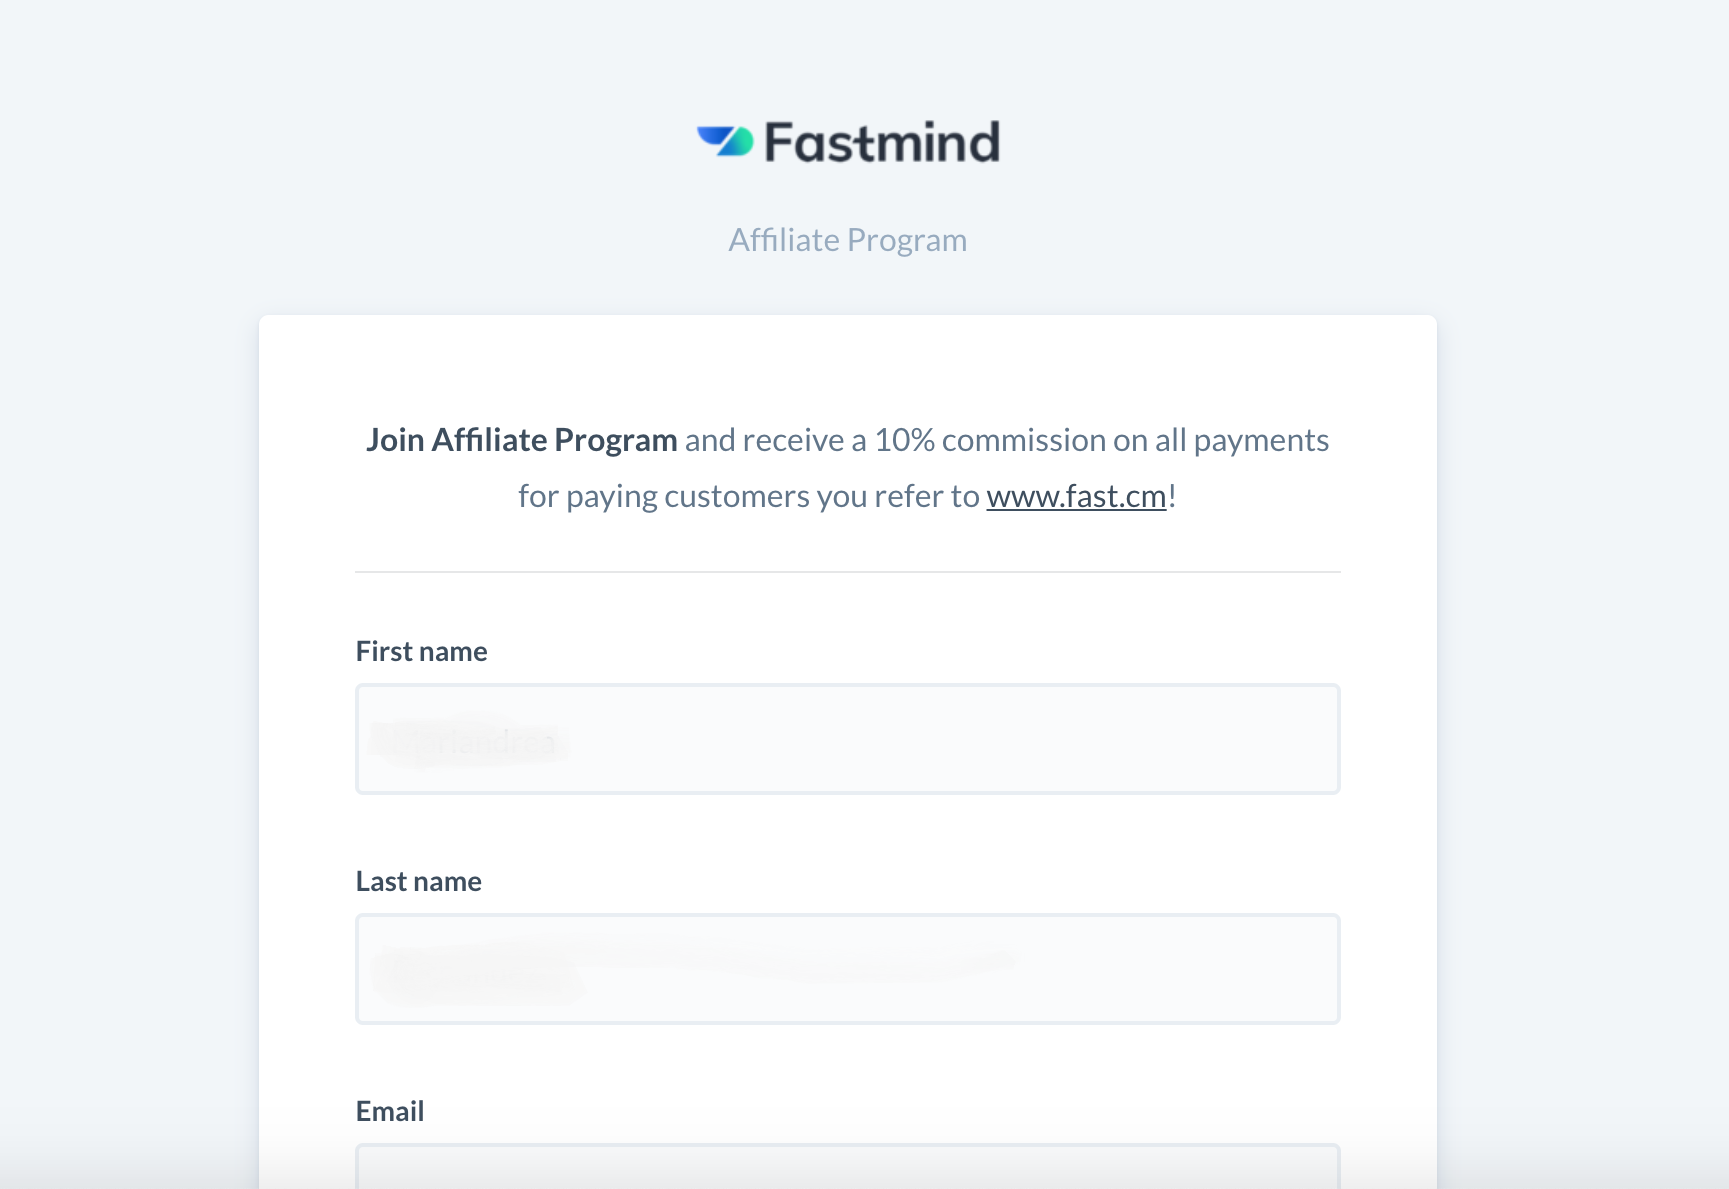Focus the First name input field
The image size is (1729, 1189).
847,739
